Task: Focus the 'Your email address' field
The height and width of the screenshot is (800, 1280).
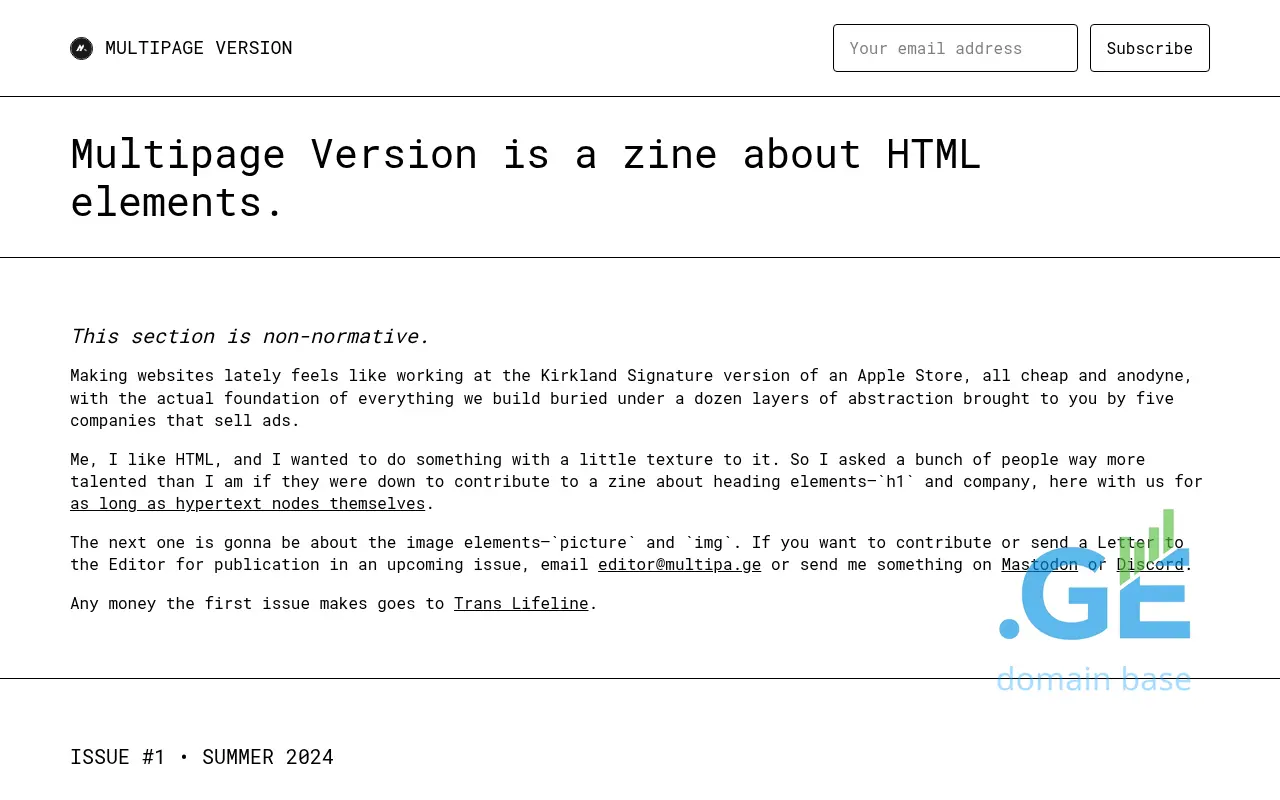Action: click(954, 48)
